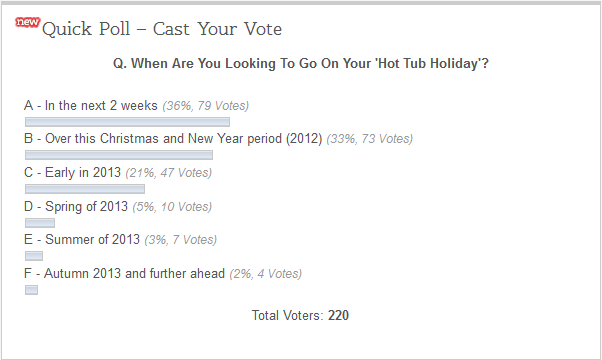
Task: Click the poll question about the Hot Tub Holiday
Action: [x=301, y=63]
